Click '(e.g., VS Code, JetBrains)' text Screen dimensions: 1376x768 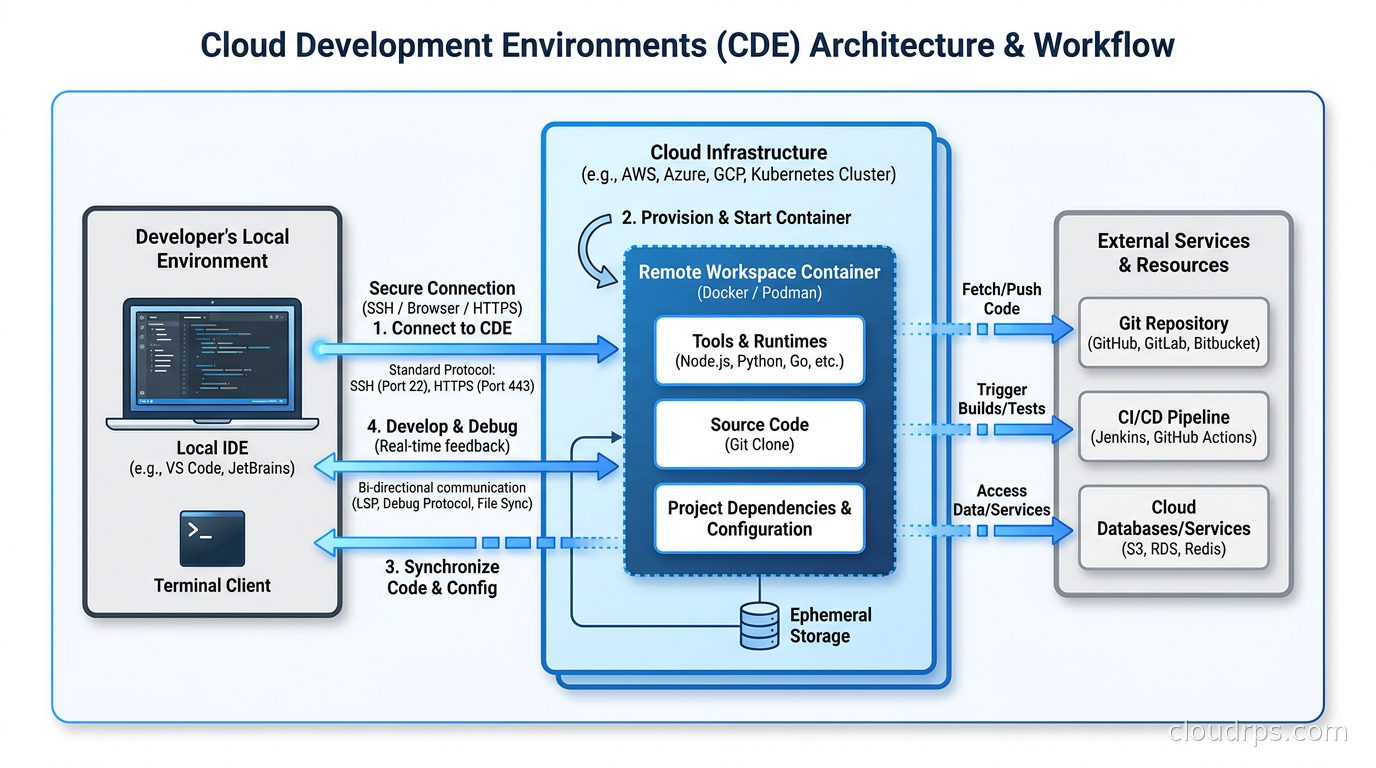pyautogui.click(x=212, y=468)
